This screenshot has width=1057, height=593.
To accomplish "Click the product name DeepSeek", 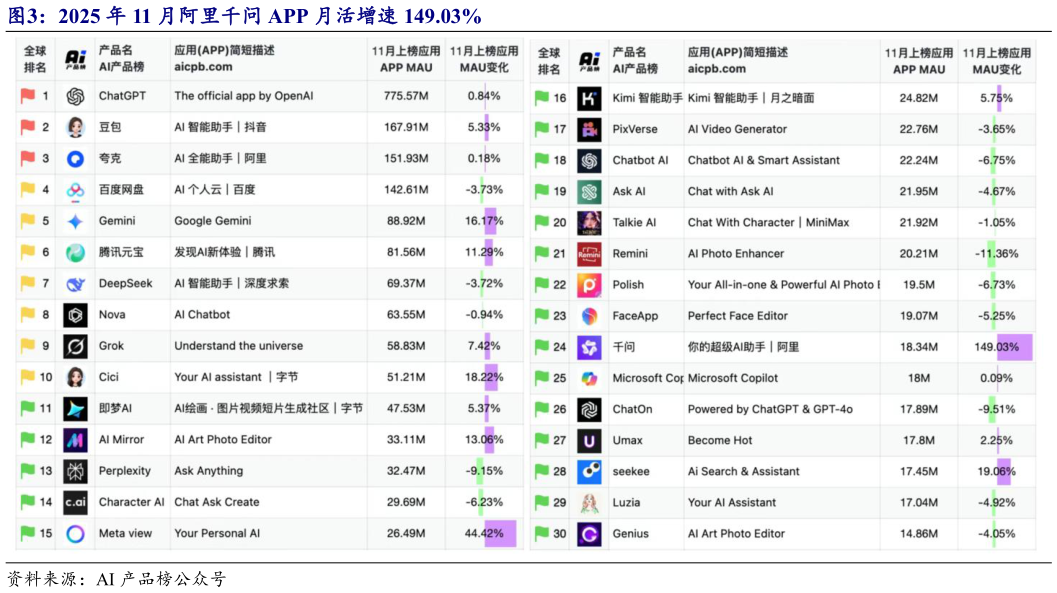I will click(125, 284).
